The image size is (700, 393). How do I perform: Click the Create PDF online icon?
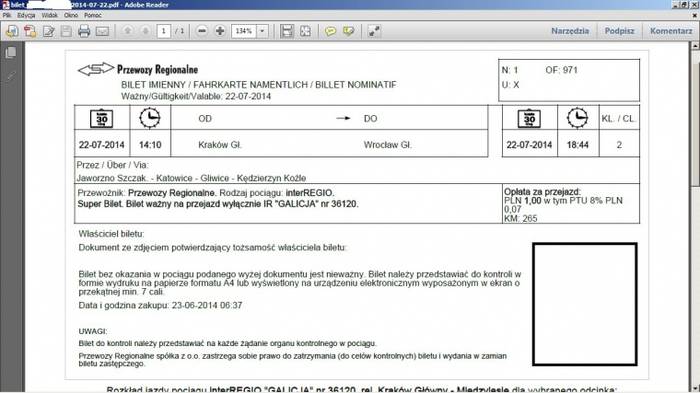tap(12, 31)
